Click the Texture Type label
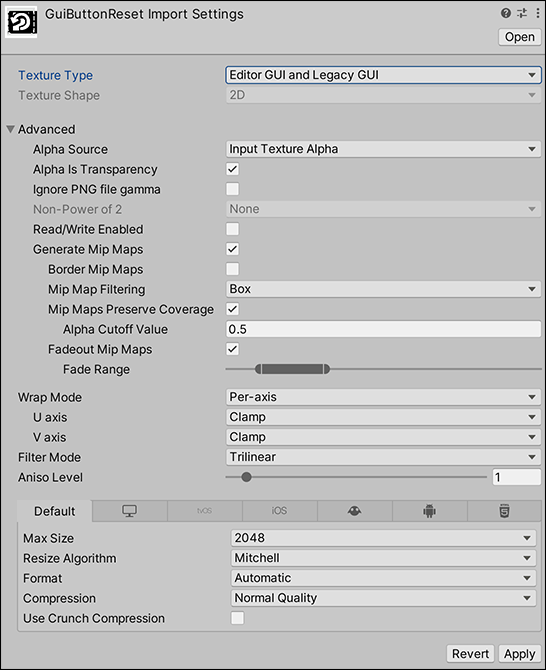 tap(56, 75)
